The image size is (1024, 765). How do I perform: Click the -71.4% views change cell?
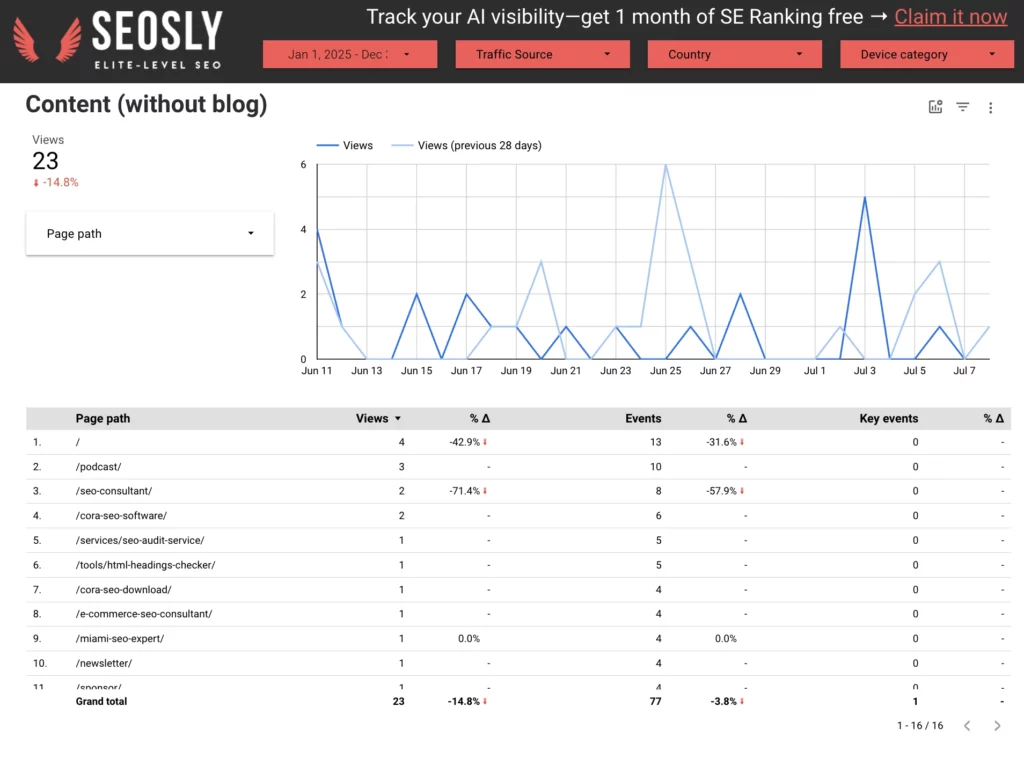click(x=468, y=491)
